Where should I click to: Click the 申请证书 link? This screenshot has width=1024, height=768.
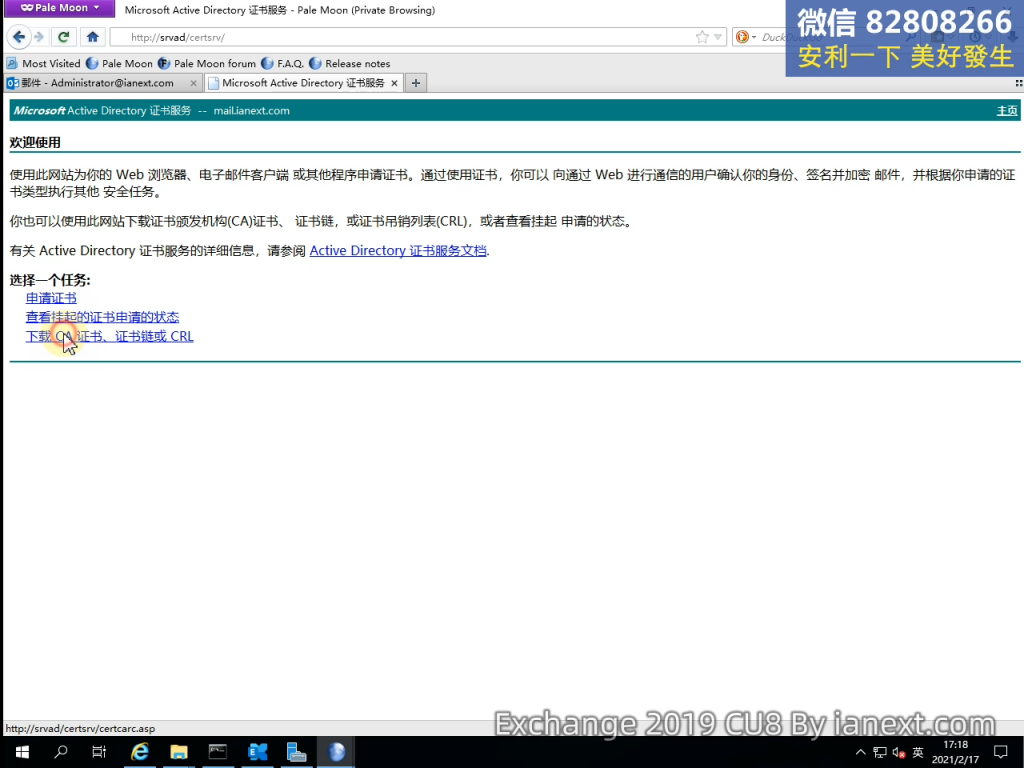tap(51, 298)
